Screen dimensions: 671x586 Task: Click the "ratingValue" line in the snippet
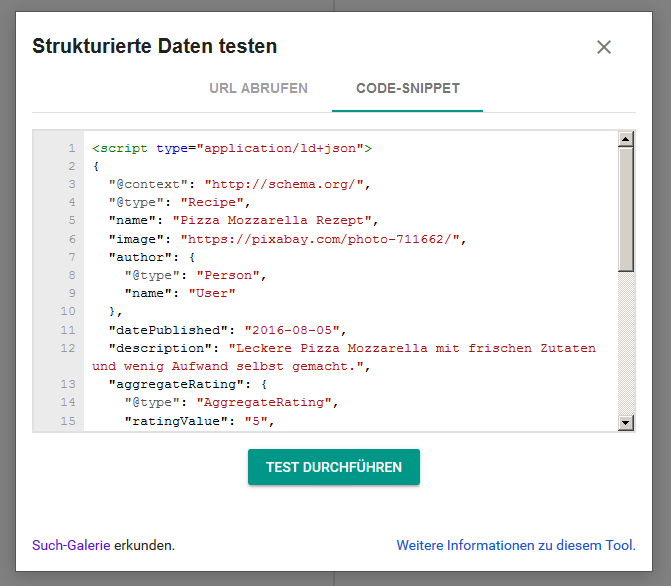pos(199,421)
